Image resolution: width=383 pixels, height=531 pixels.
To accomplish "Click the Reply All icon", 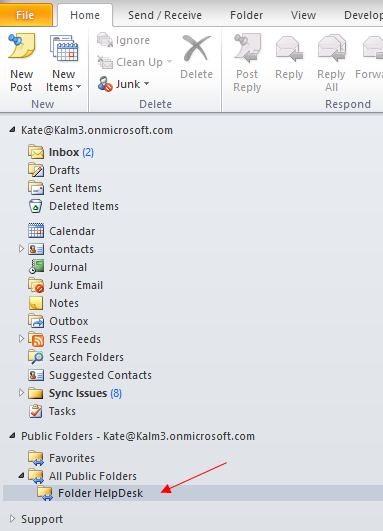I will coord(332,48).
